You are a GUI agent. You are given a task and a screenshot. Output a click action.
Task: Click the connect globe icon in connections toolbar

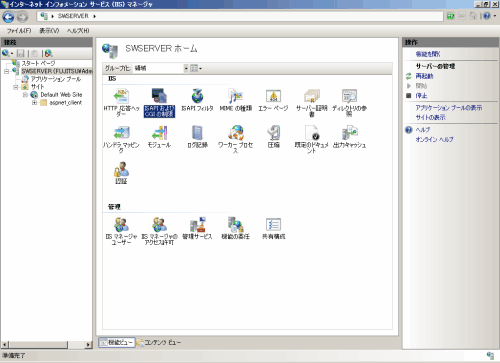6,53
